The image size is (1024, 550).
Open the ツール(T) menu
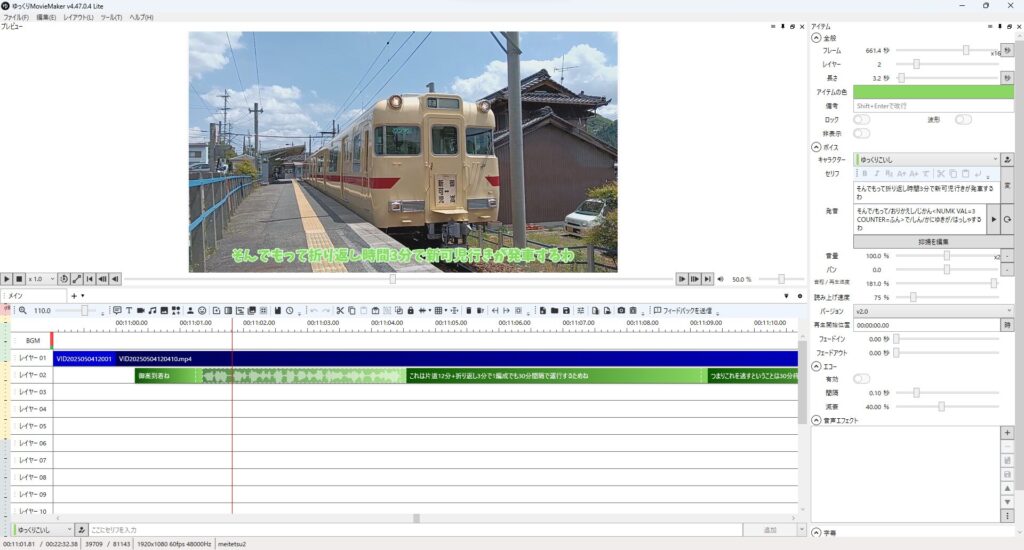(111, 18)
